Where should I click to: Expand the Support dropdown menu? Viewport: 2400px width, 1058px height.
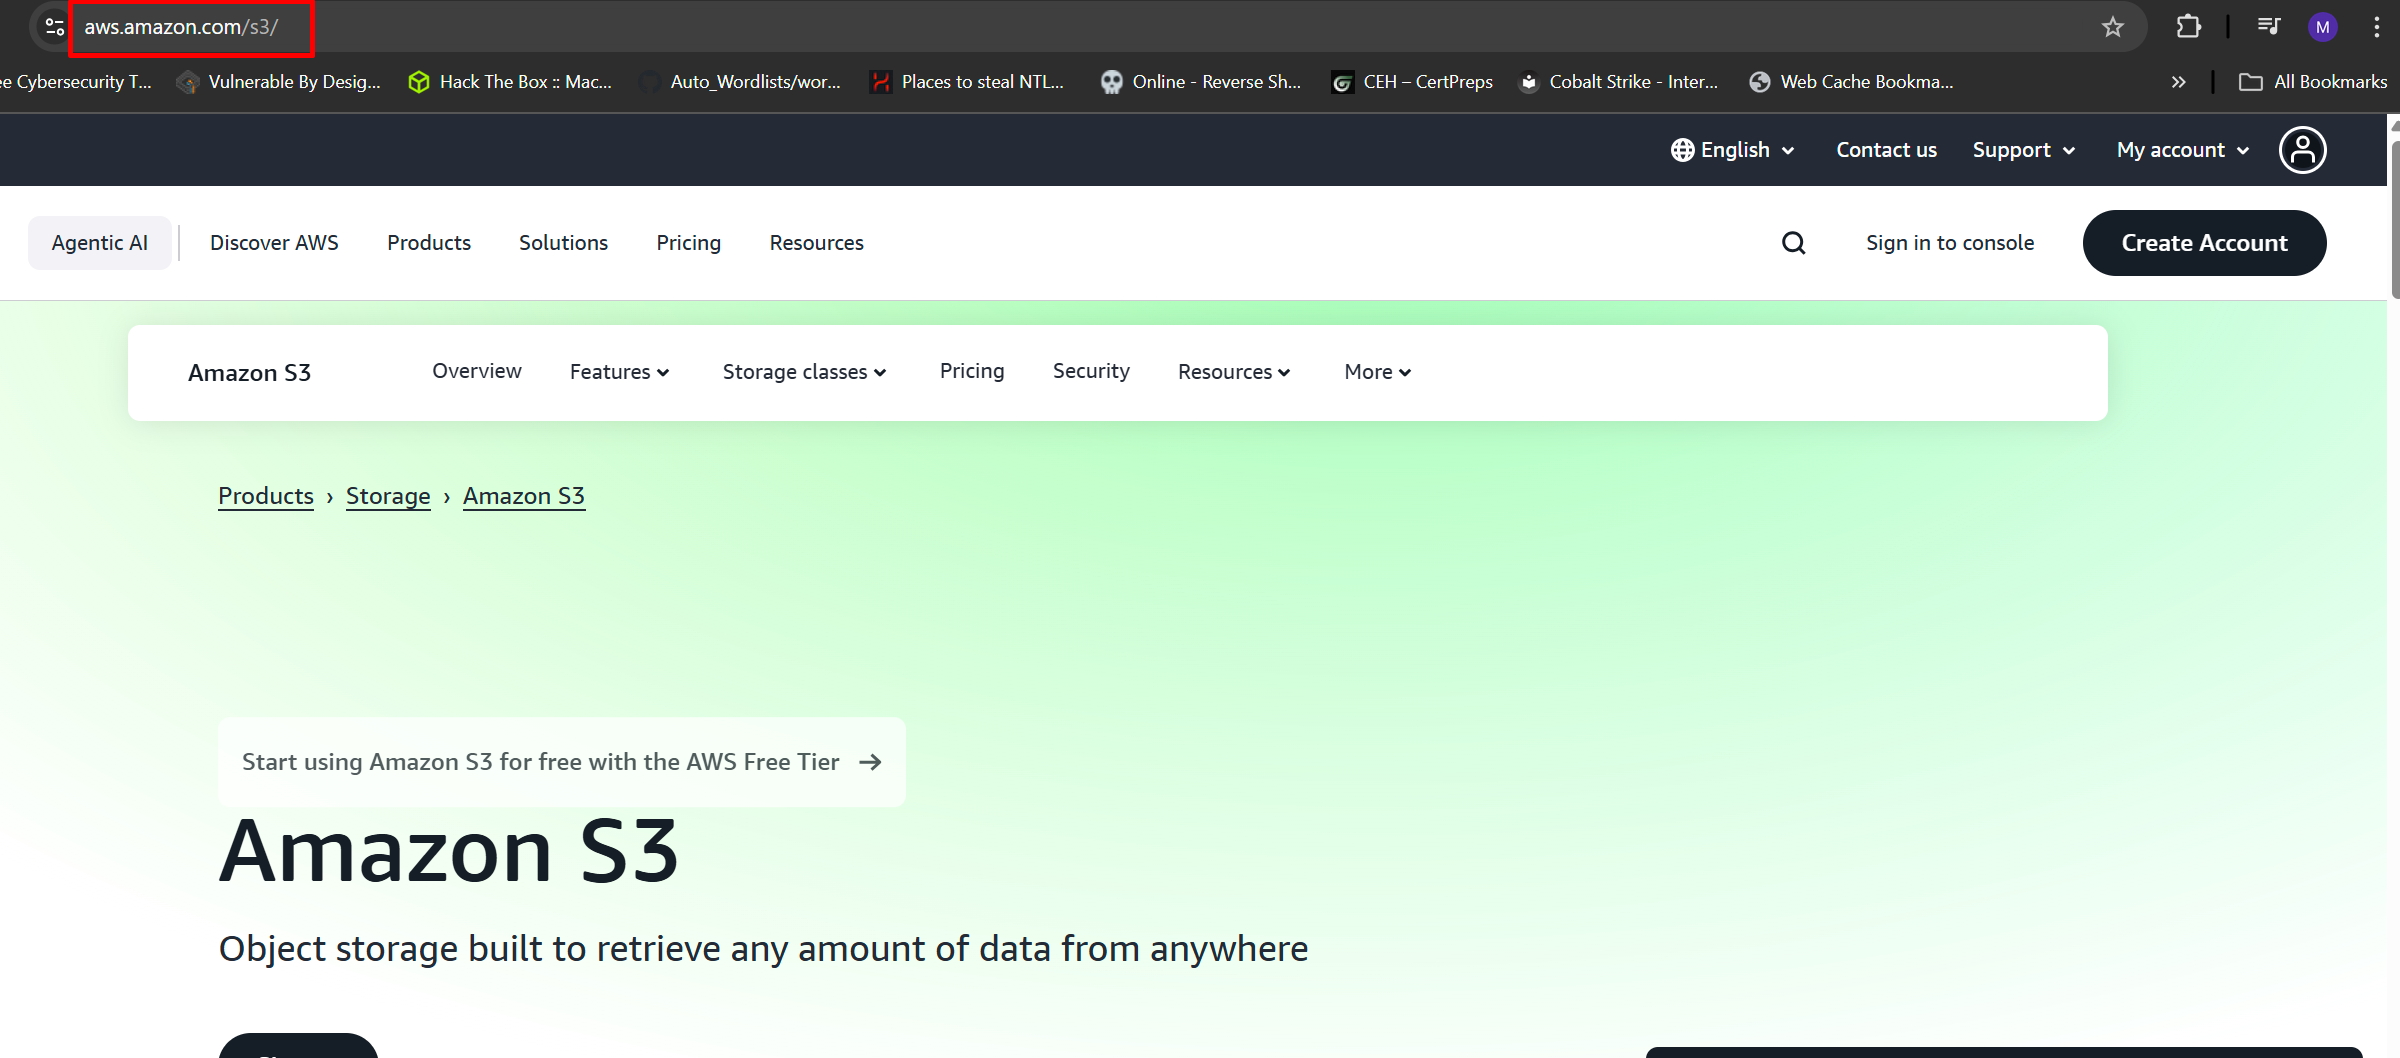point(2024,150)
